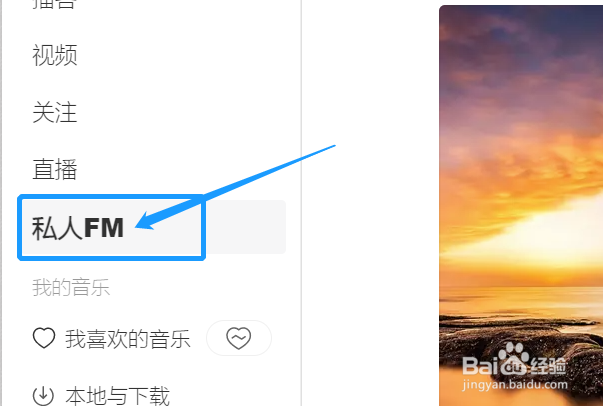Click the left window edge scrollbar strip

1,203
